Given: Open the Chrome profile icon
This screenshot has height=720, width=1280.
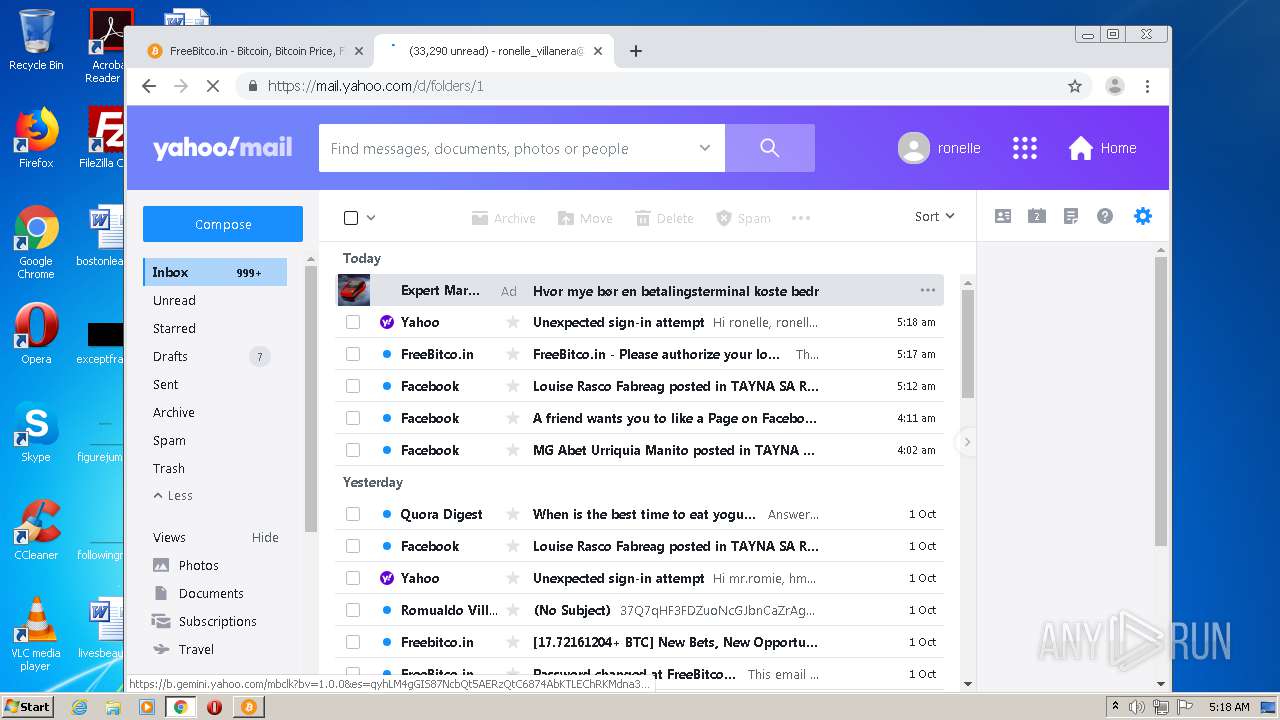Looking at the screenshot, I should [1115, 86].
